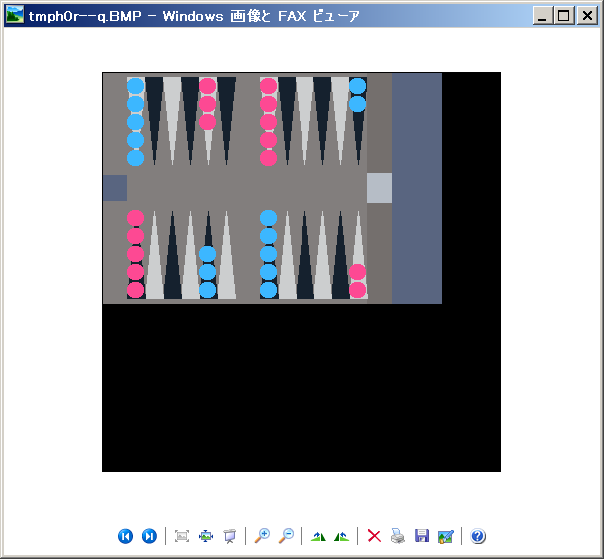Image resolution: width=604 pixels, height=559 pixels.
Task: Close the image viewer window
Action: tap(587, 16)
